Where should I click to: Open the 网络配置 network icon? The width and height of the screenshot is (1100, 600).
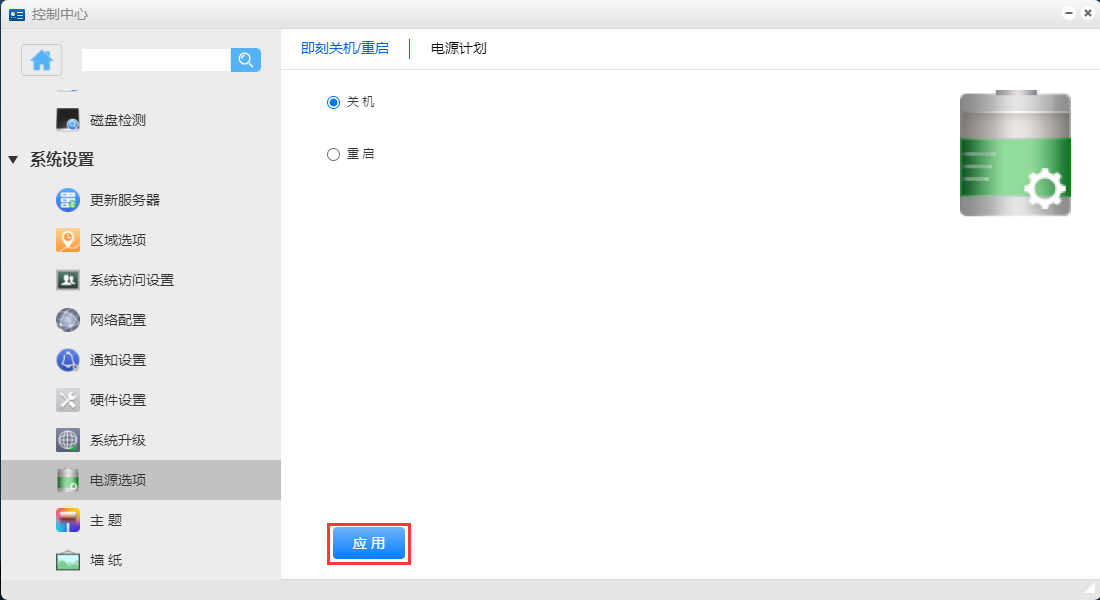tap(68, 320)
